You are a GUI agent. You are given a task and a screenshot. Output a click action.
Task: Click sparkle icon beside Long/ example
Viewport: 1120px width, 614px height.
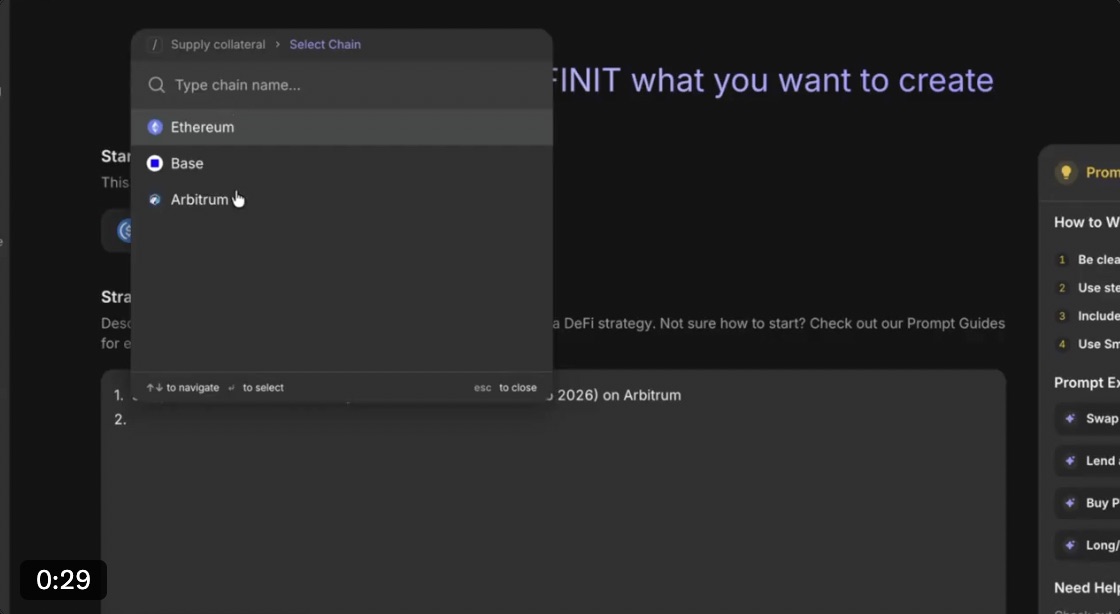coord(1070,545)
